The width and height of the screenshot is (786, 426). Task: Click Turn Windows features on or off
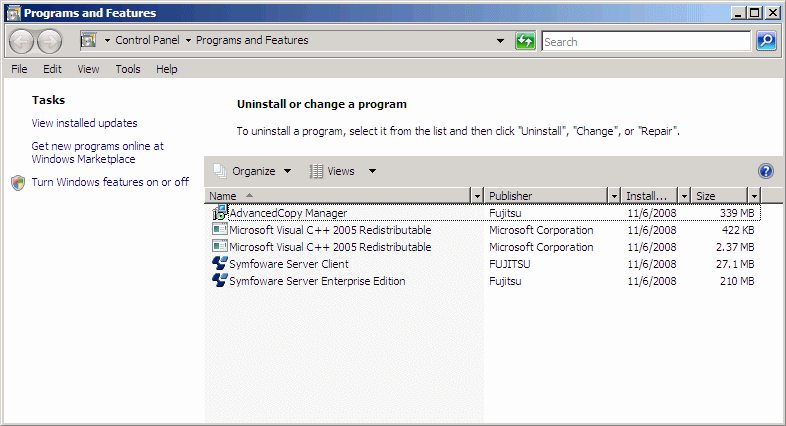110,182
